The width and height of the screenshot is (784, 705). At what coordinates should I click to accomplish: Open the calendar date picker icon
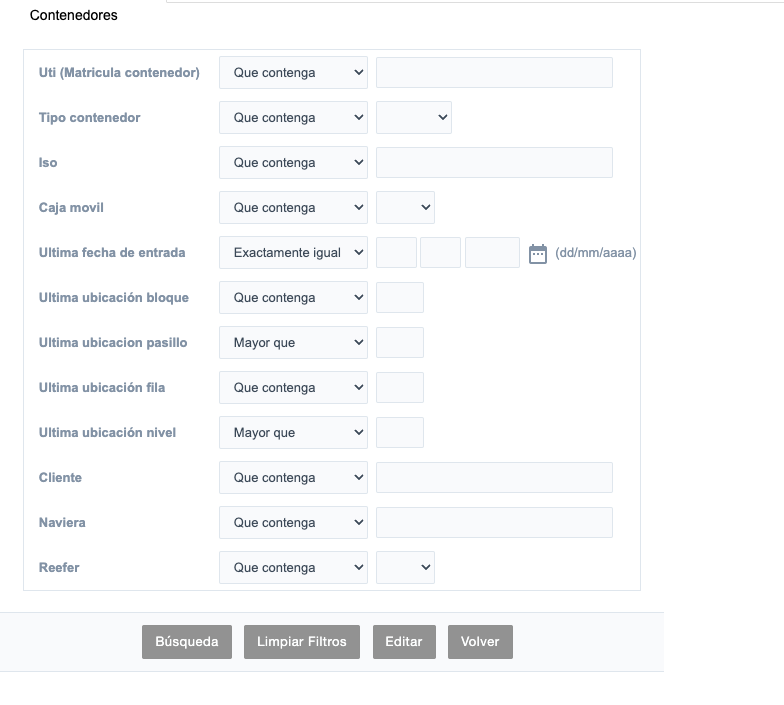click(x=538, y=253)
